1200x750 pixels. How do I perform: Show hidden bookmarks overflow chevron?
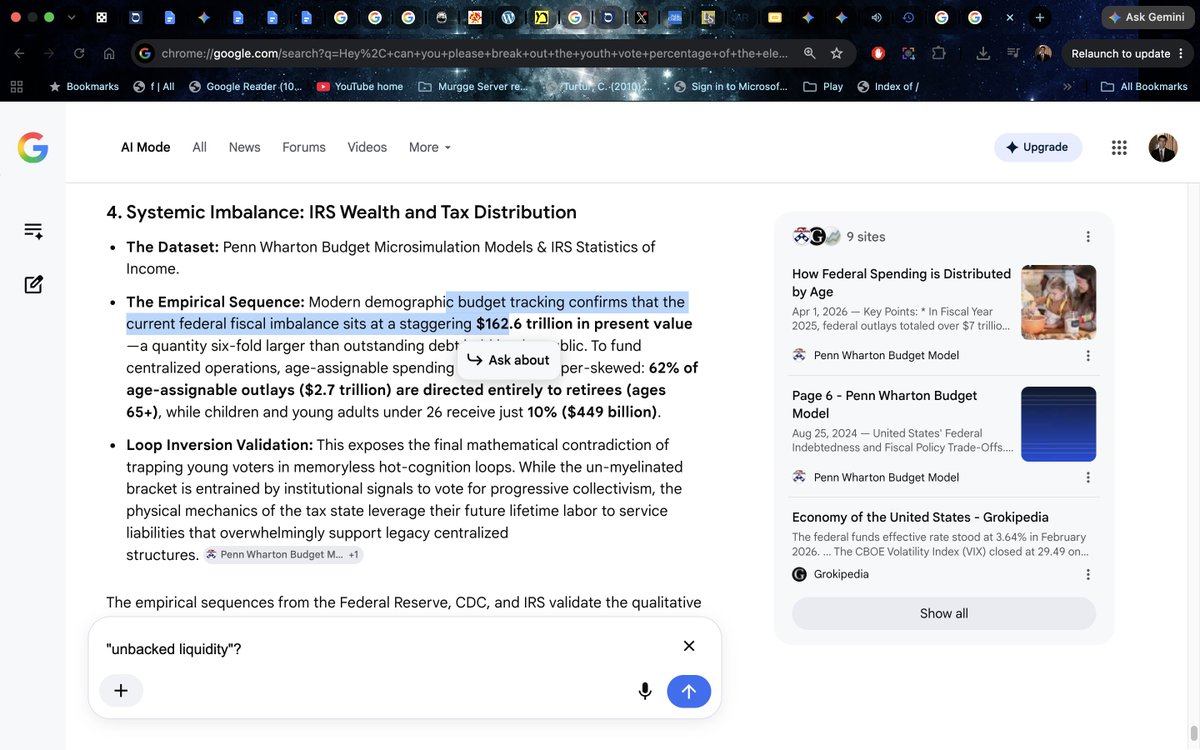[x=1066, y=87]
